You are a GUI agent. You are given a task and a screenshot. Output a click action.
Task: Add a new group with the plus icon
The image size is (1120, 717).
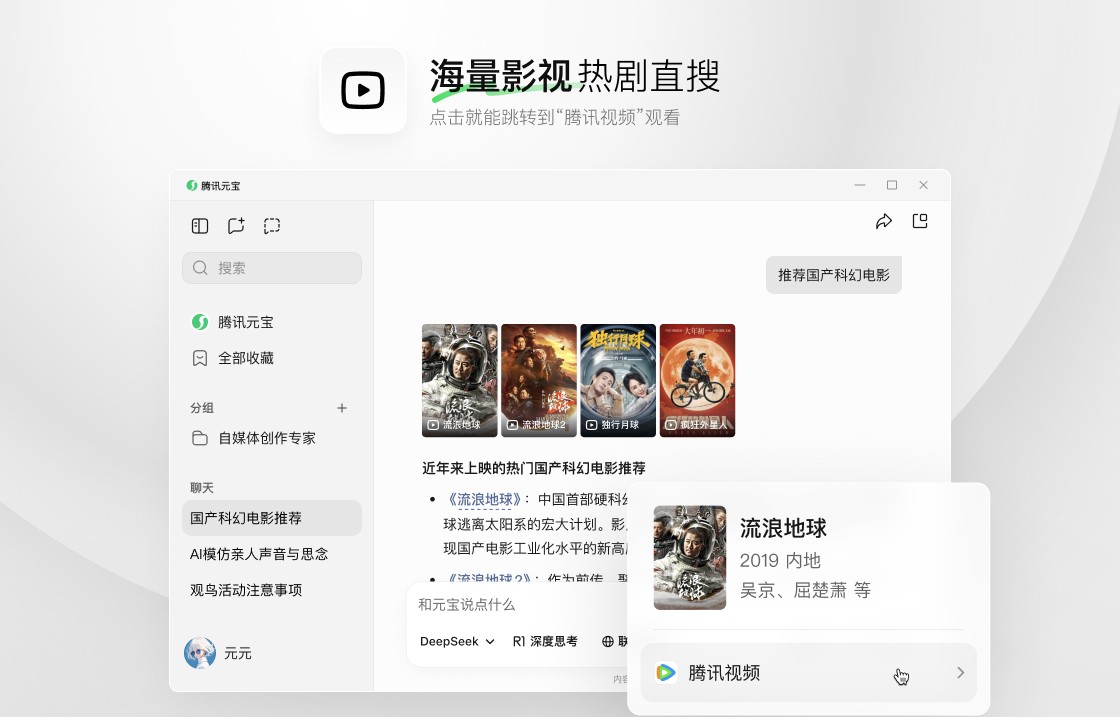(x=342, y=408)
